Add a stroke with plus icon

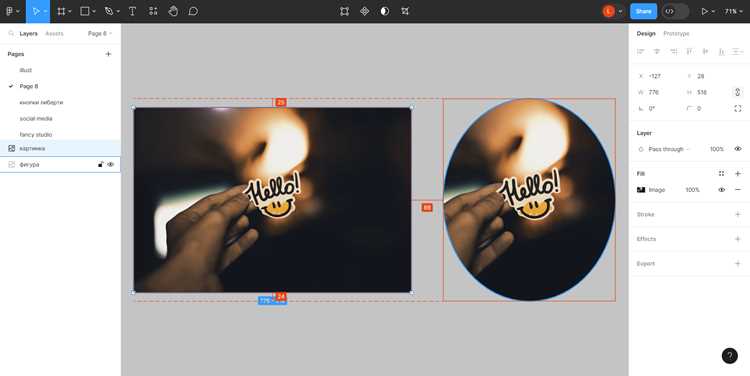(738, 214)
